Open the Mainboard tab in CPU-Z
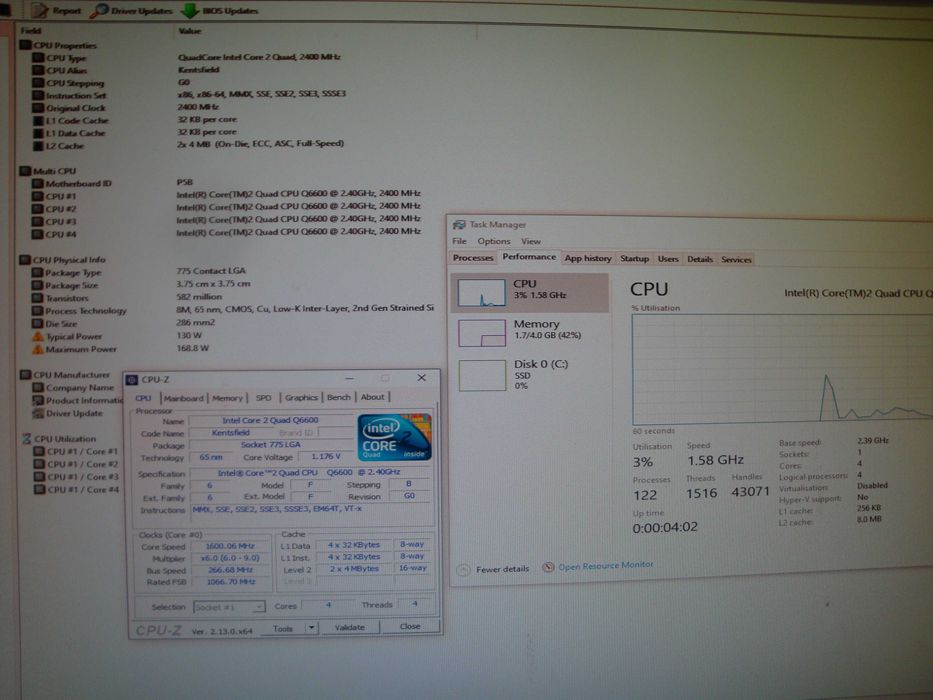This screenshot has width=933, height=700. click(x=184, y=398)
